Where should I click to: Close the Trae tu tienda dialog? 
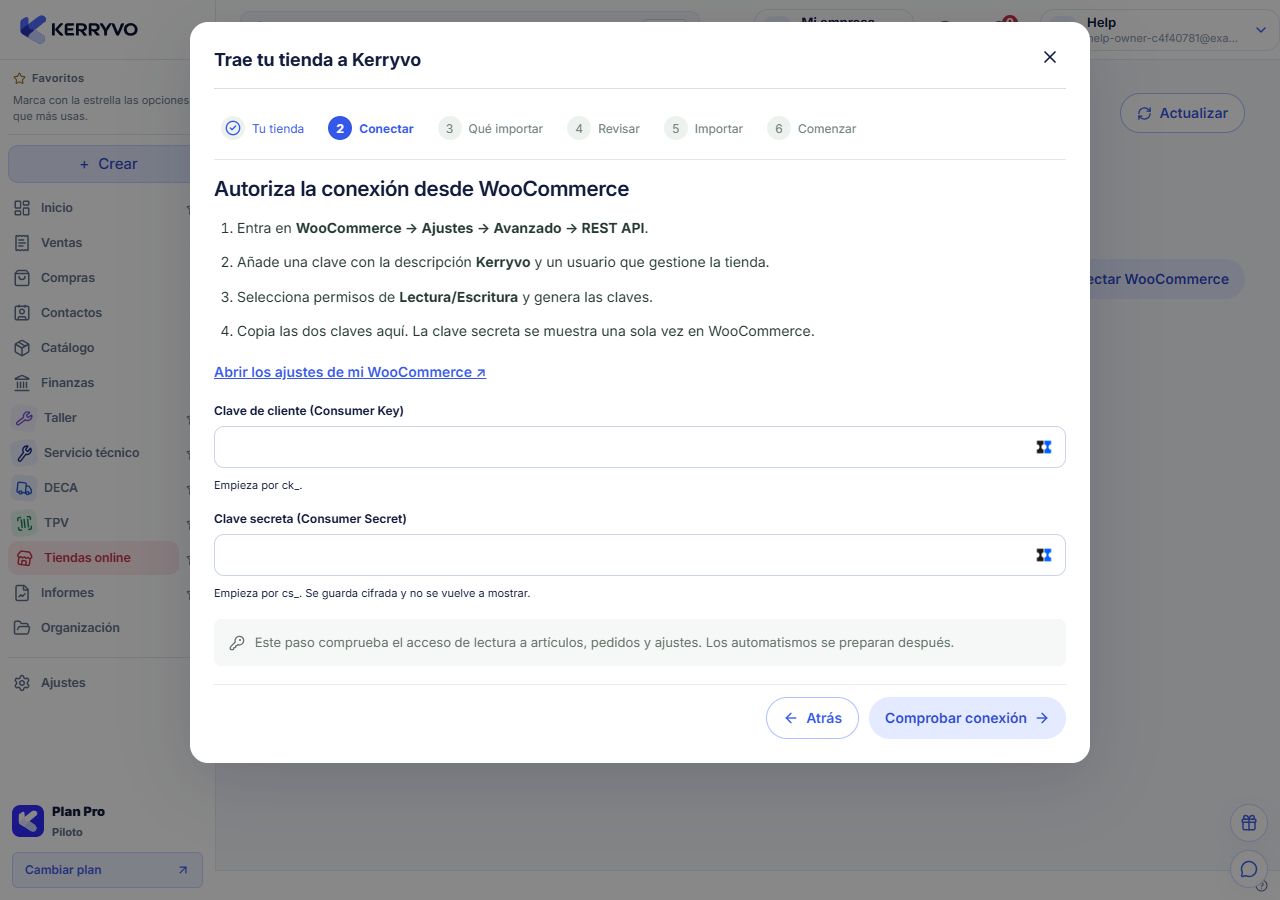[x=1050, y=57]
